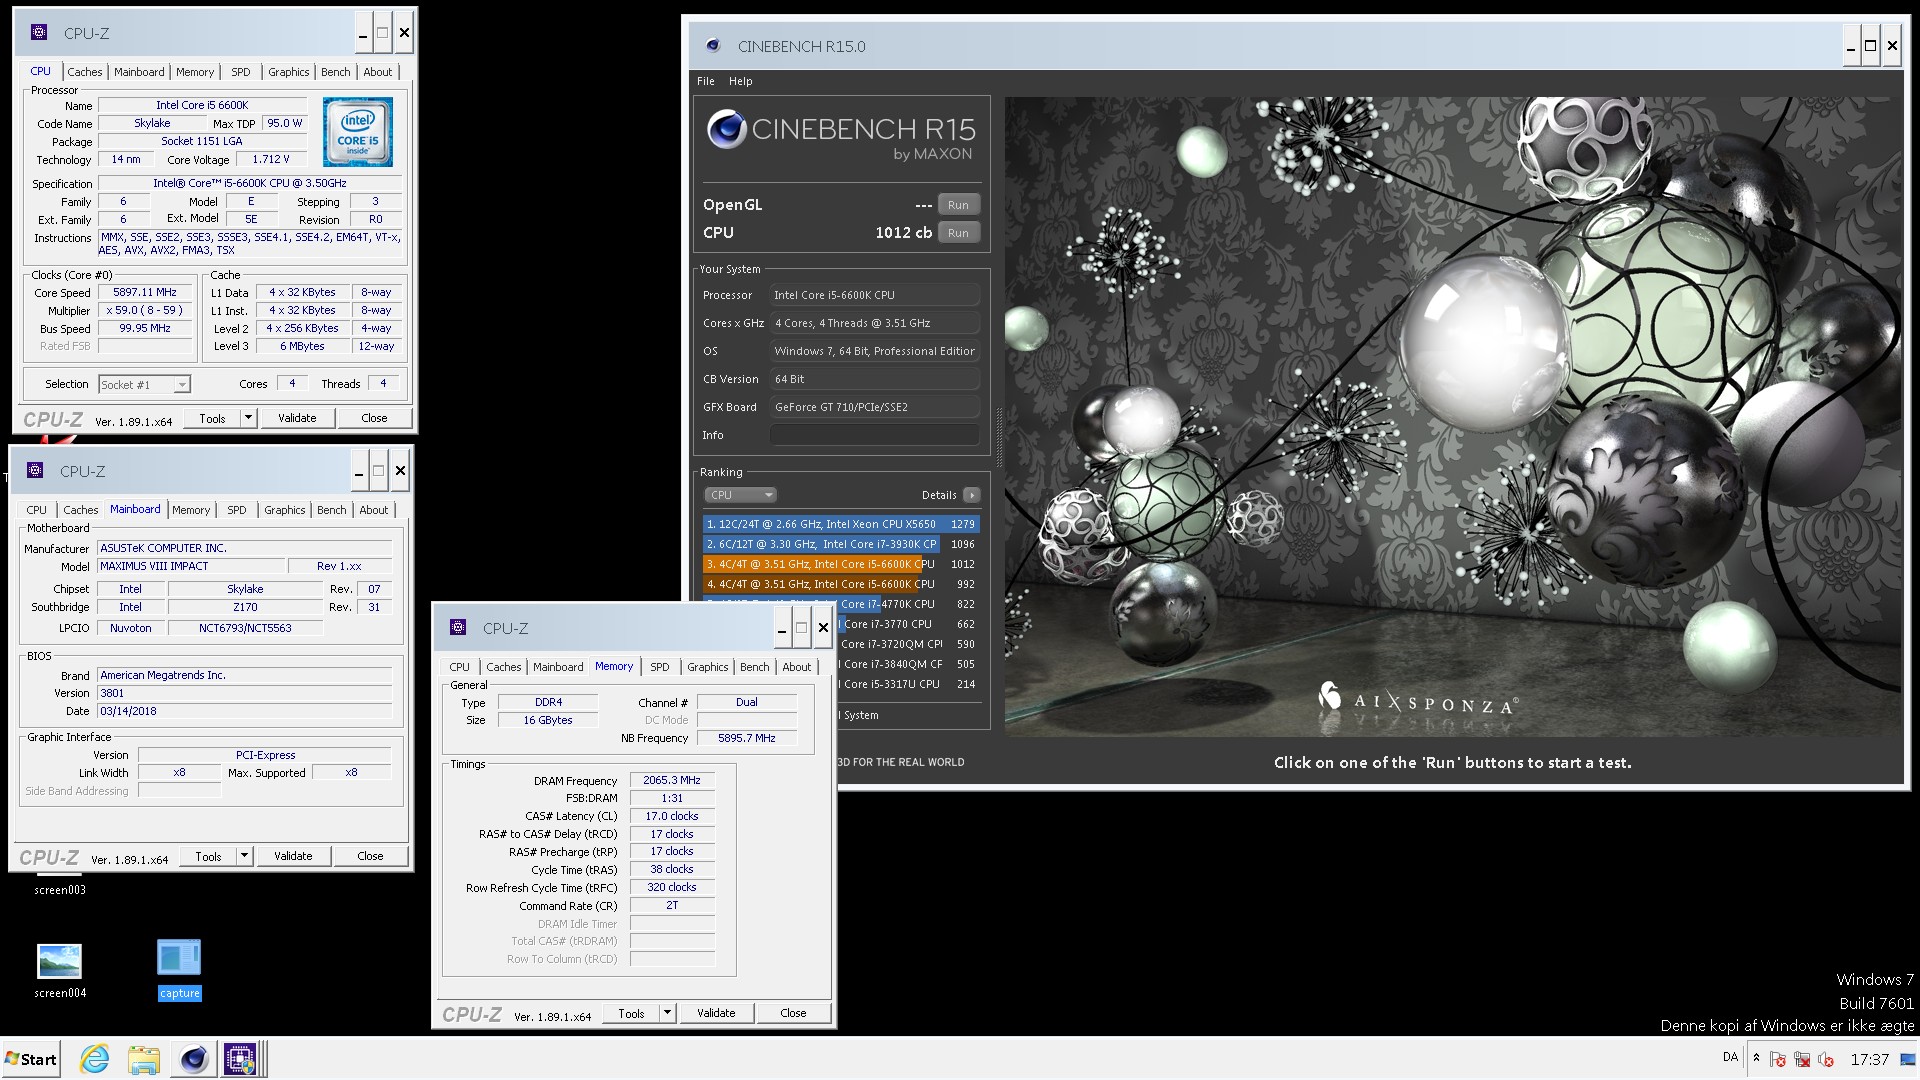Click the Core Voltage 1.712 V value
This screenshot has height=1080, width=1920.
[271, 160]
